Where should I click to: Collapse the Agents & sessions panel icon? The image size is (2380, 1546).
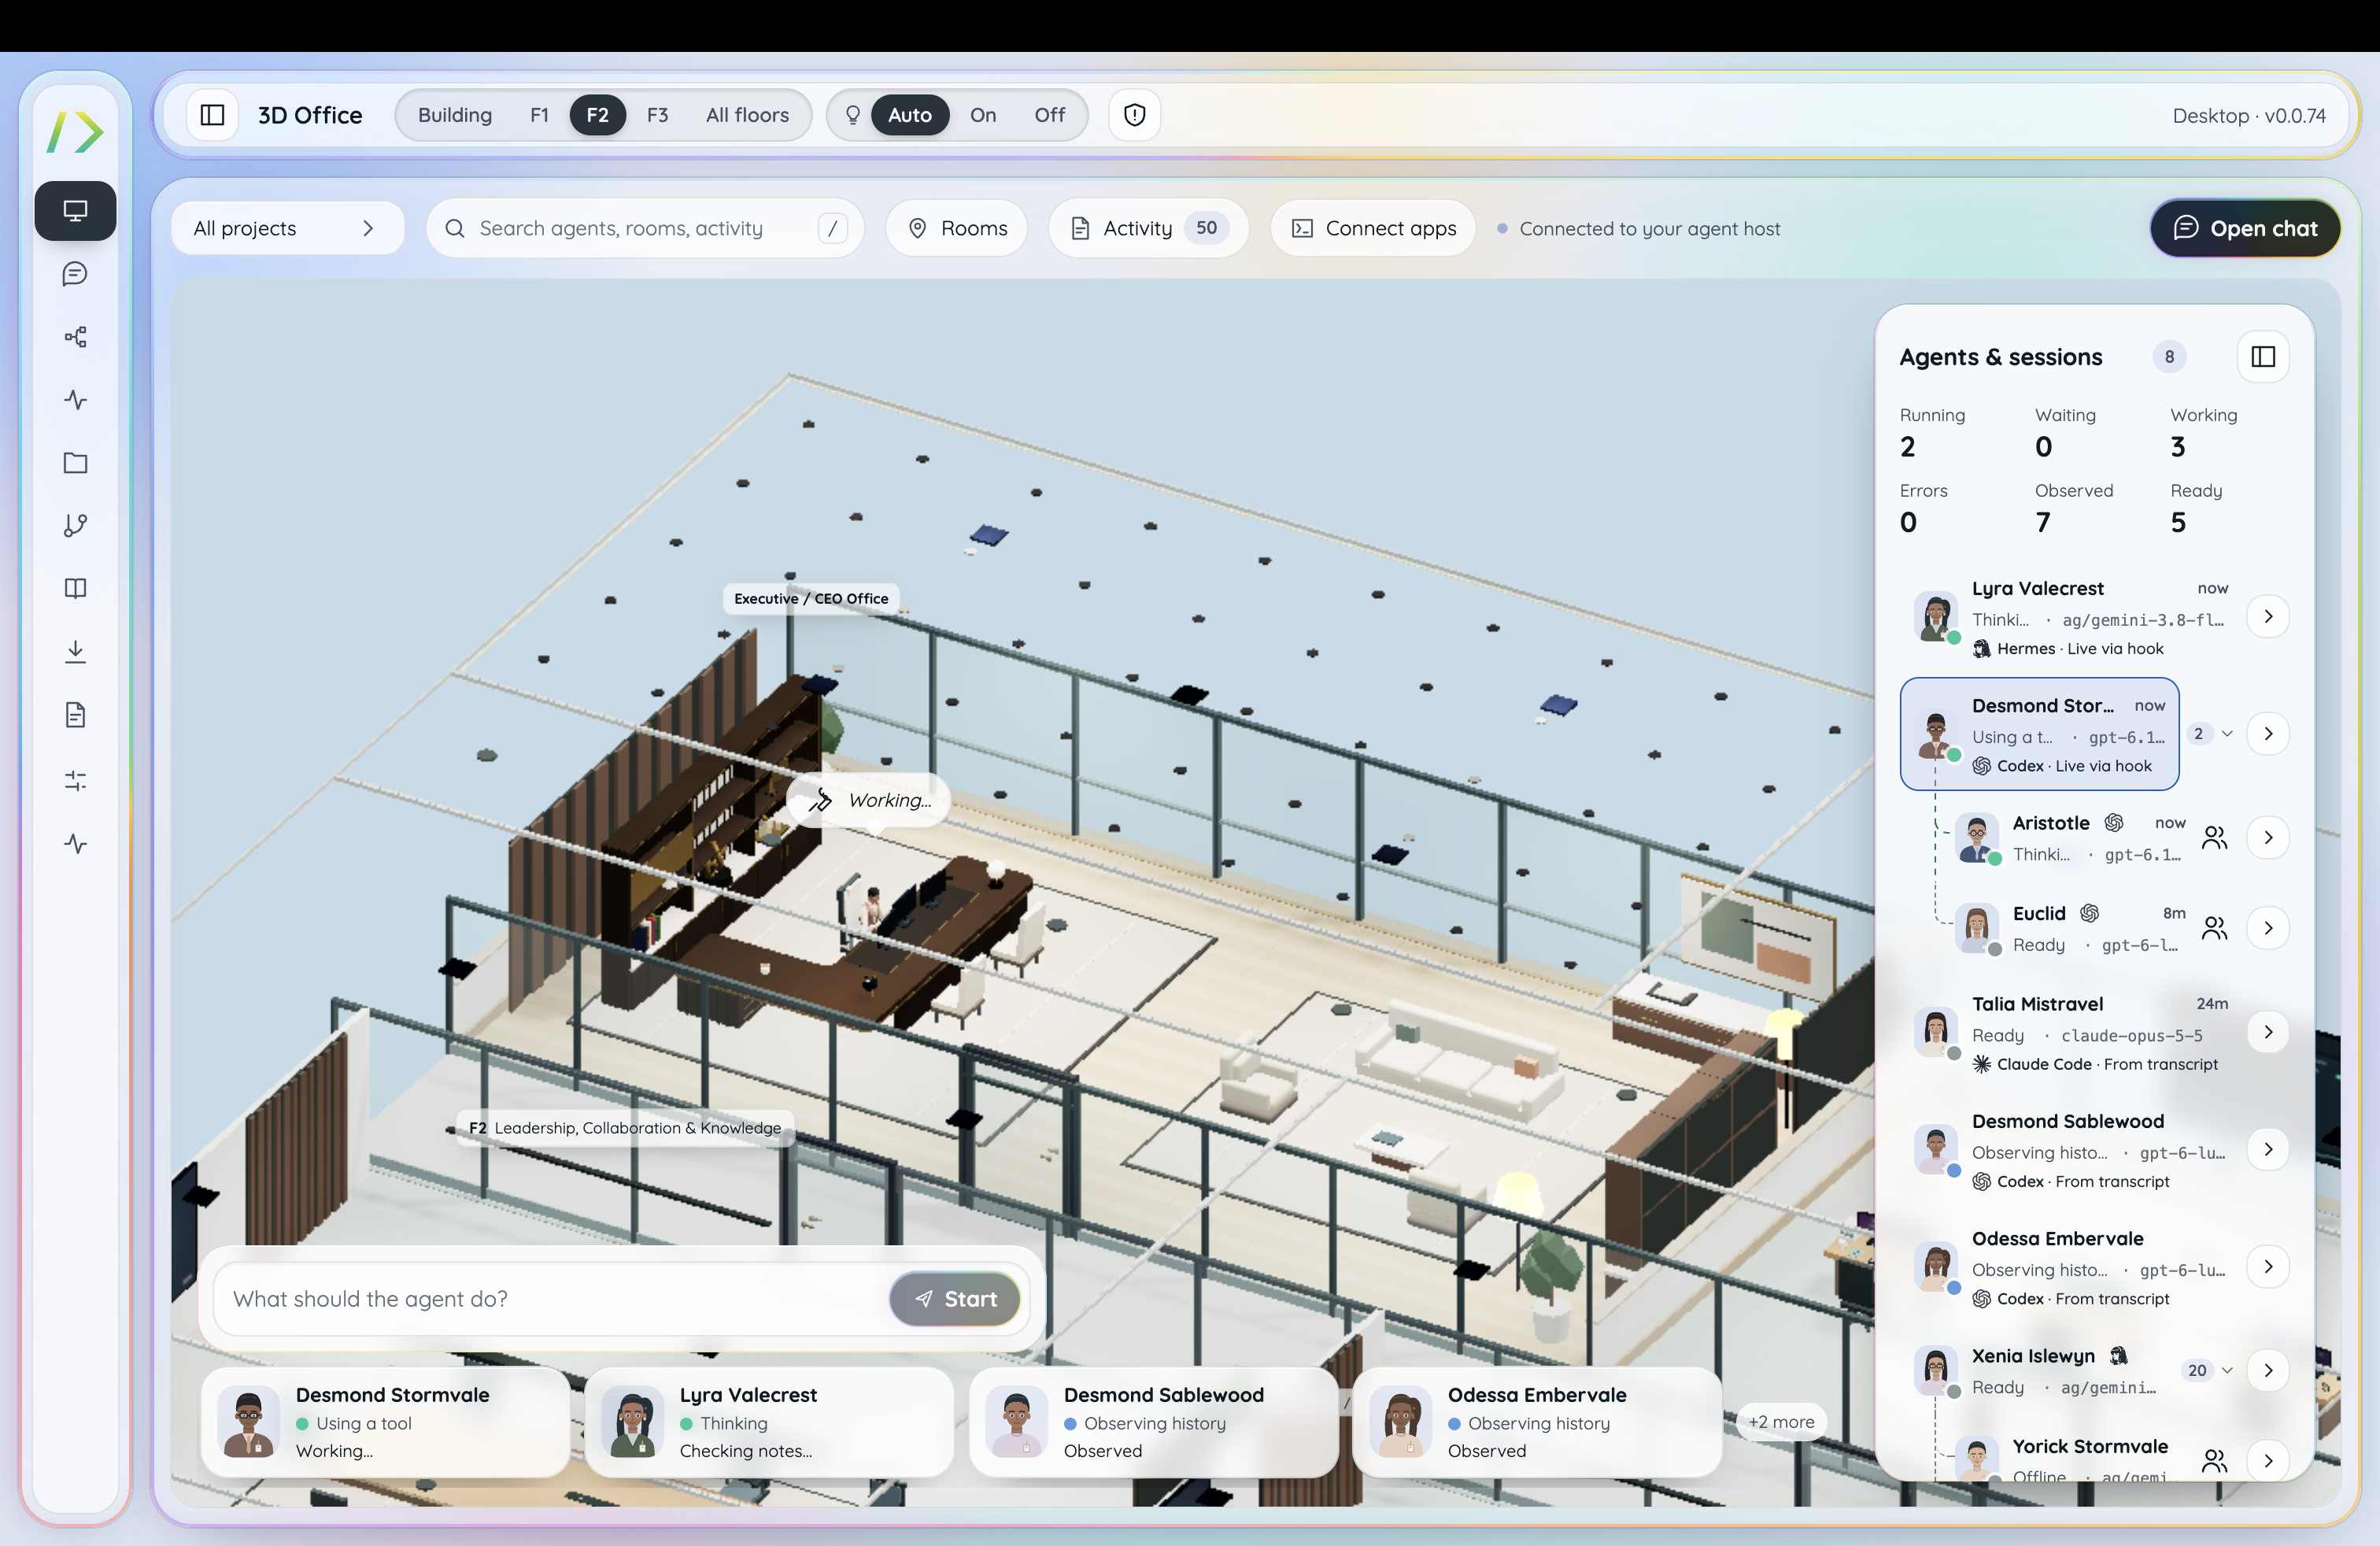coord(2263,357)
